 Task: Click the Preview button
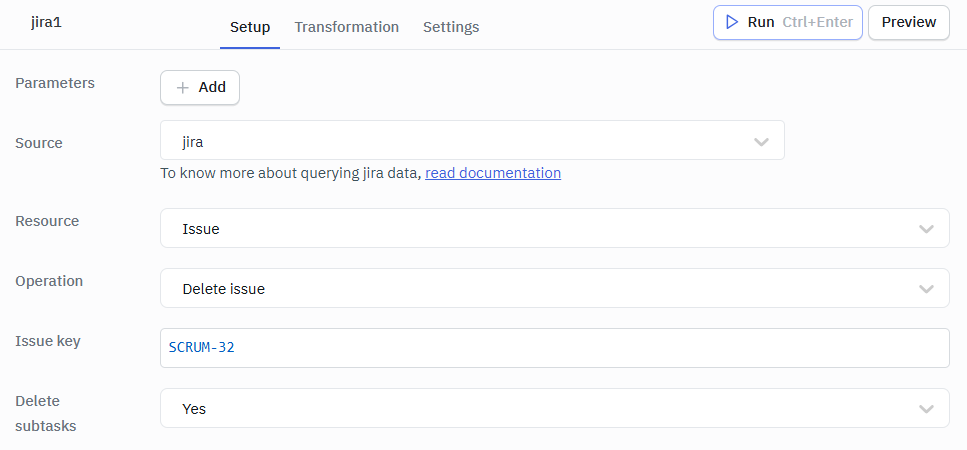(x=908, y=22)
